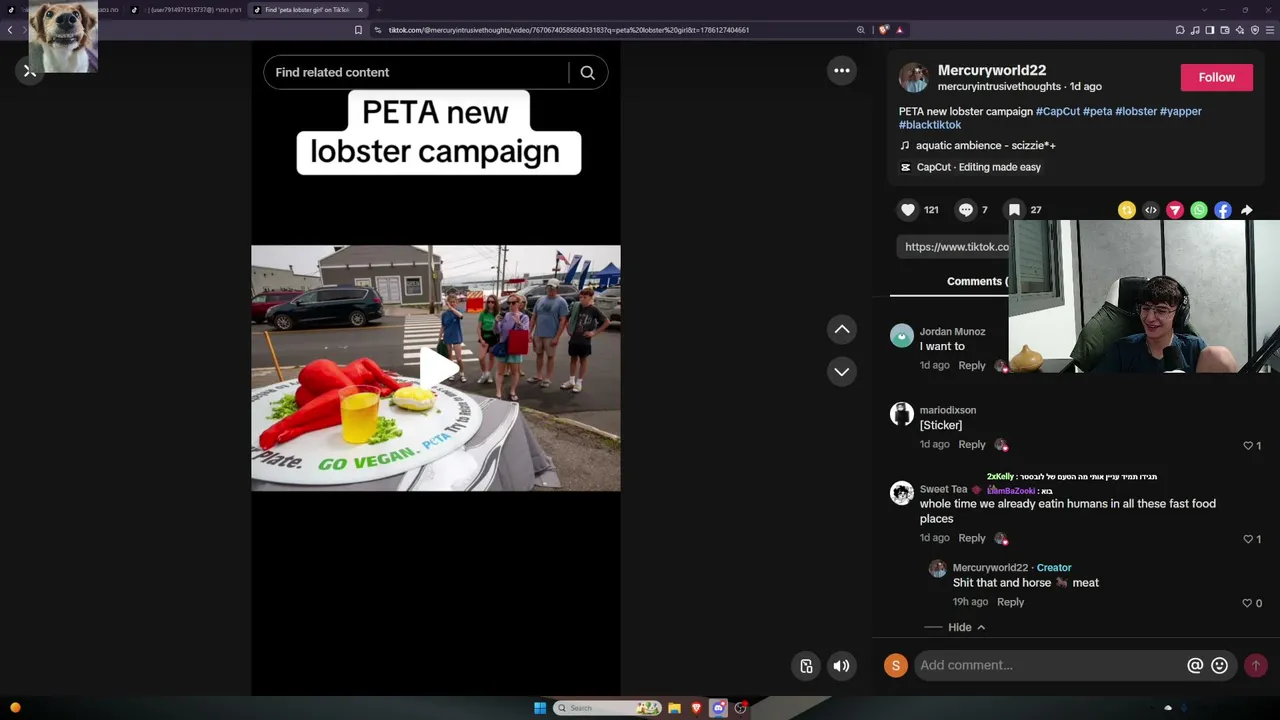
Task: Repost the video with yellow icon
Action: coord(1127,210)
